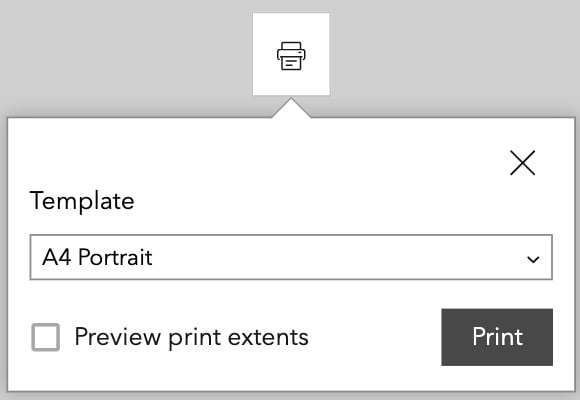Tick the empty square box beside Preview

[45, 337]
